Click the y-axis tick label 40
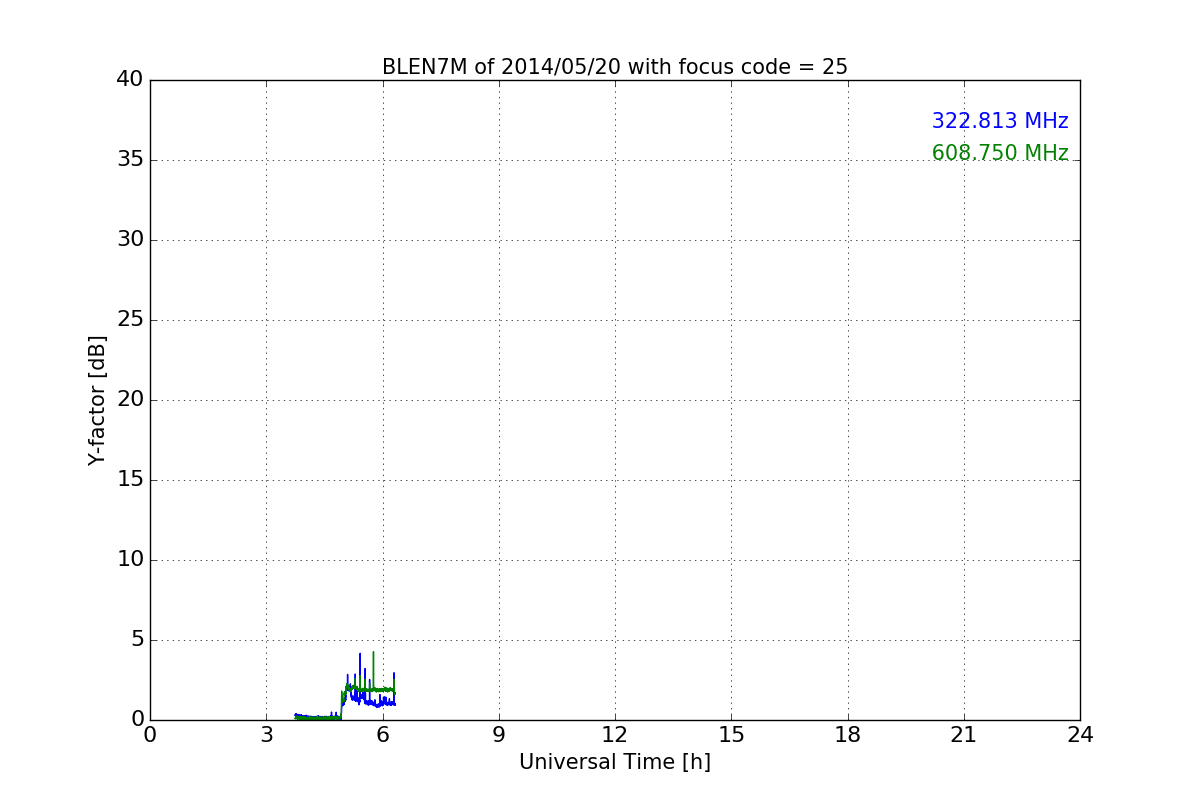This screenshot has height=800, width=1200. [x=130, y=80]
